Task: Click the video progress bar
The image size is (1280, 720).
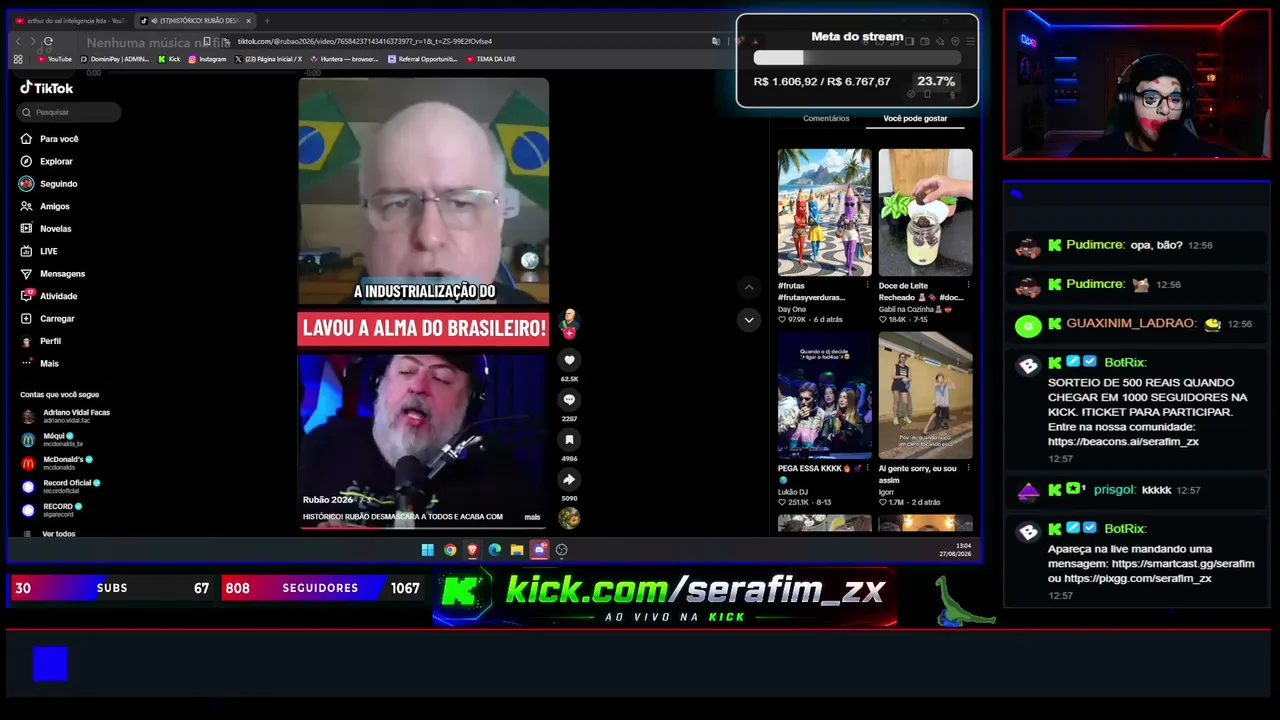Action: 423,527
